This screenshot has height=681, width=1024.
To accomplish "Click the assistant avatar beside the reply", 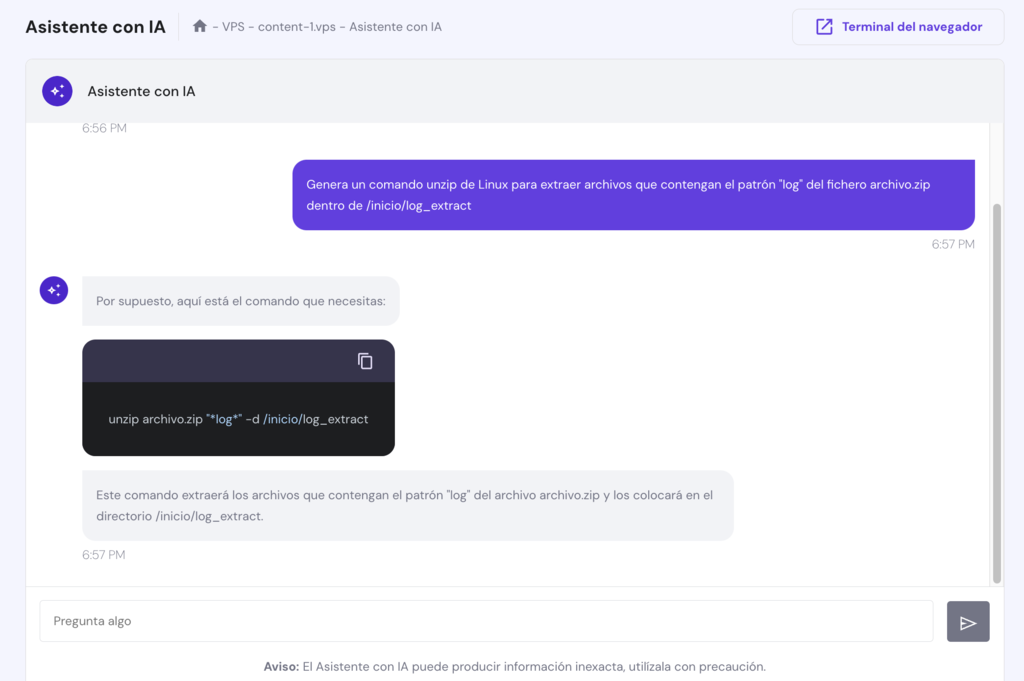I will click(54, 291).
